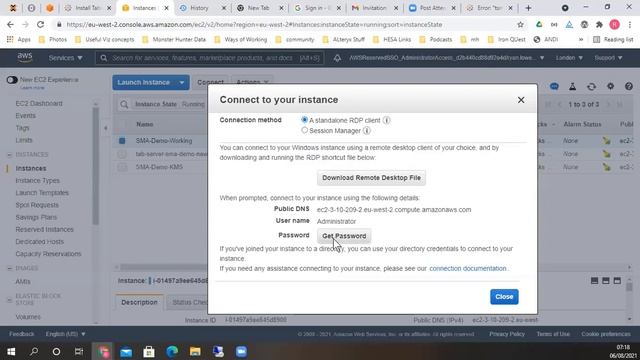
Task: Open Instance Types page
Action: (37, 180)
